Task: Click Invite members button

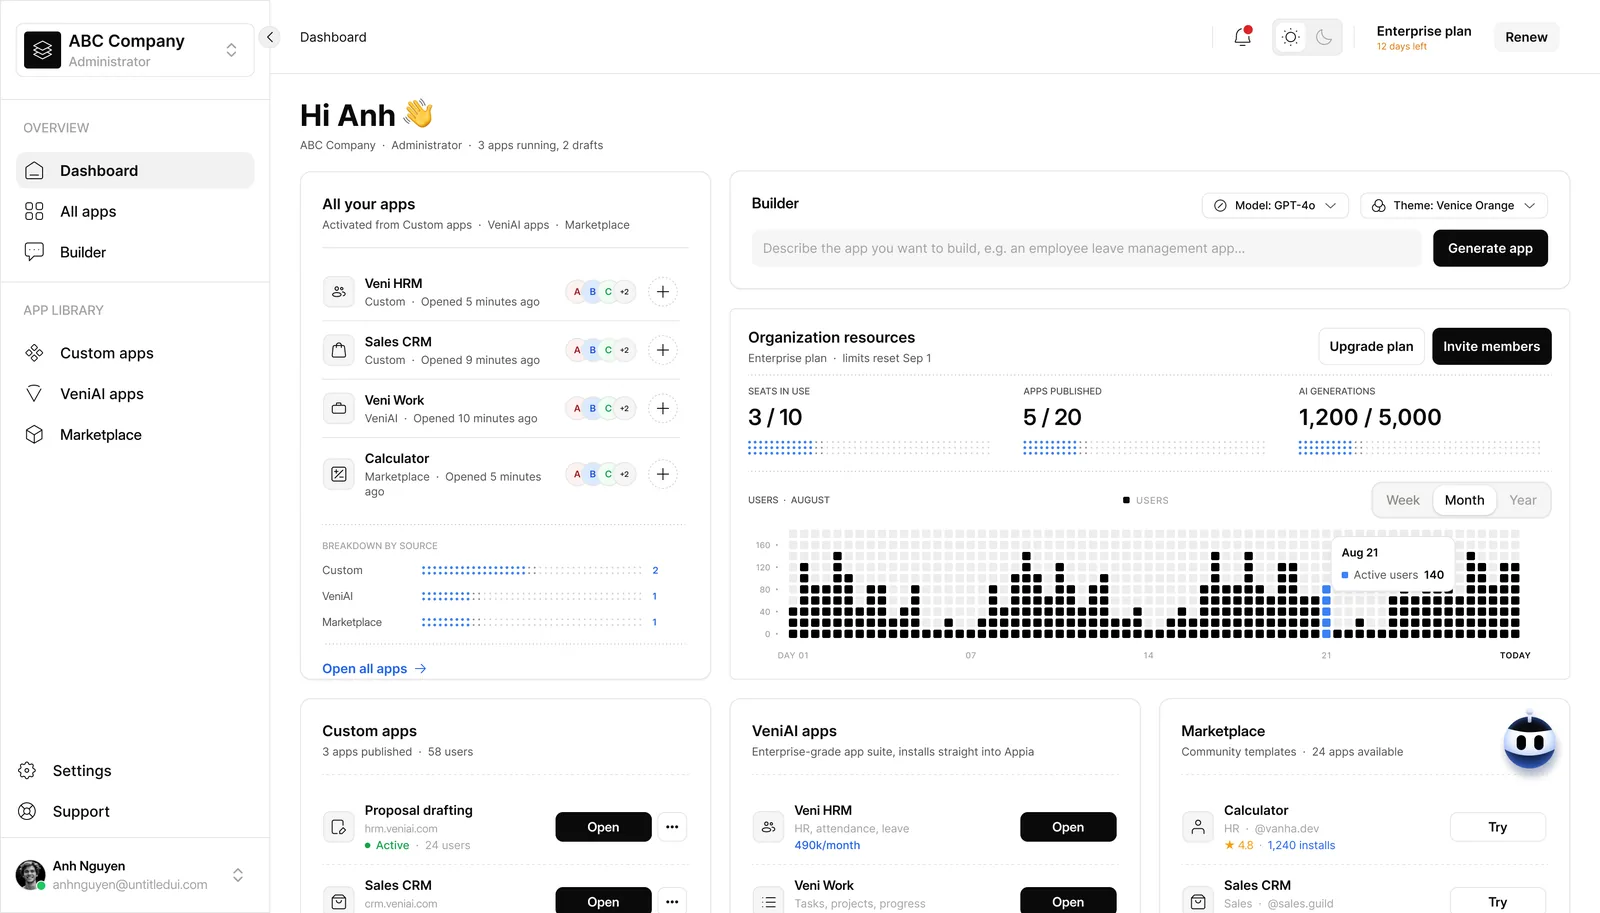Action: [1491, 347]
